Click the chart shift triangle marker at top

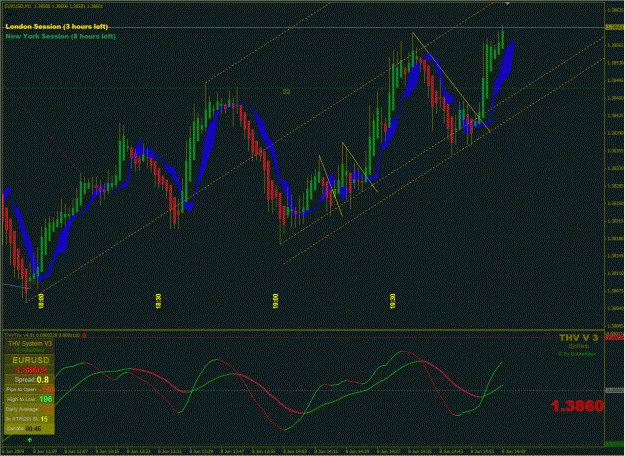(507, 3)
